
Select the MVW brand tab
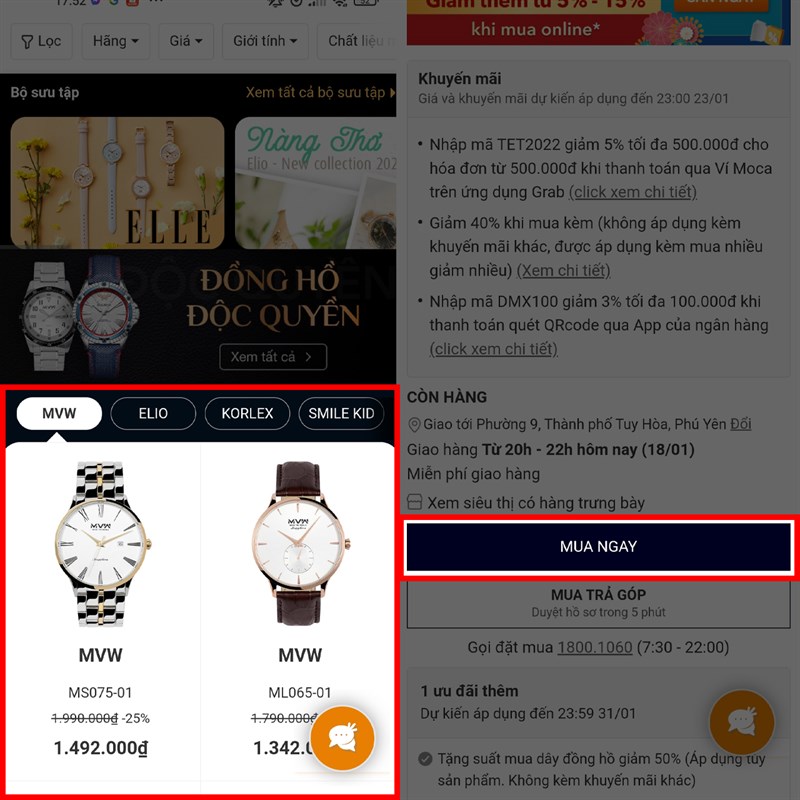tap(59, 413)
